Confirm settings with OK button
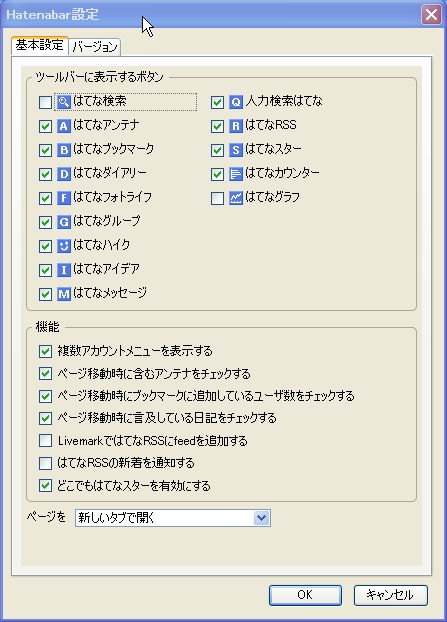447x622 pixels. [x=305, y=595]
